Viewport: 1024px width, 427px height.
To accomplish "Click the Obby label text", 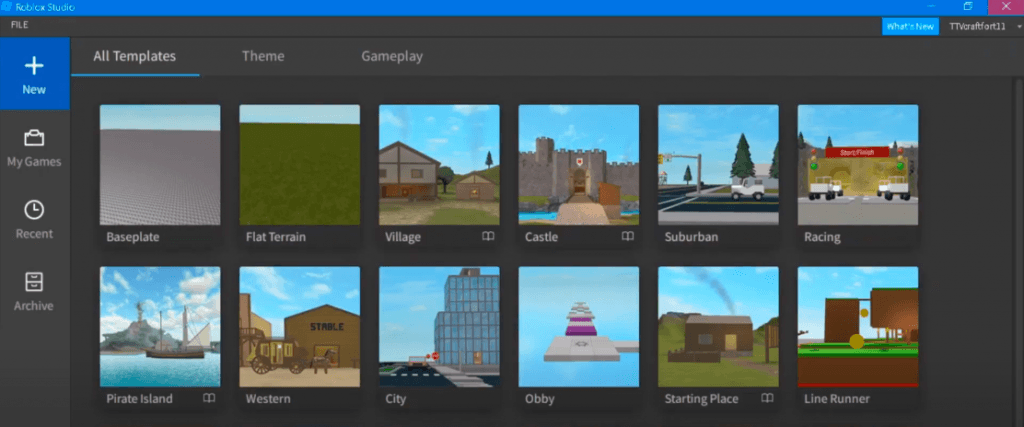I will click(x=539, y=399).
